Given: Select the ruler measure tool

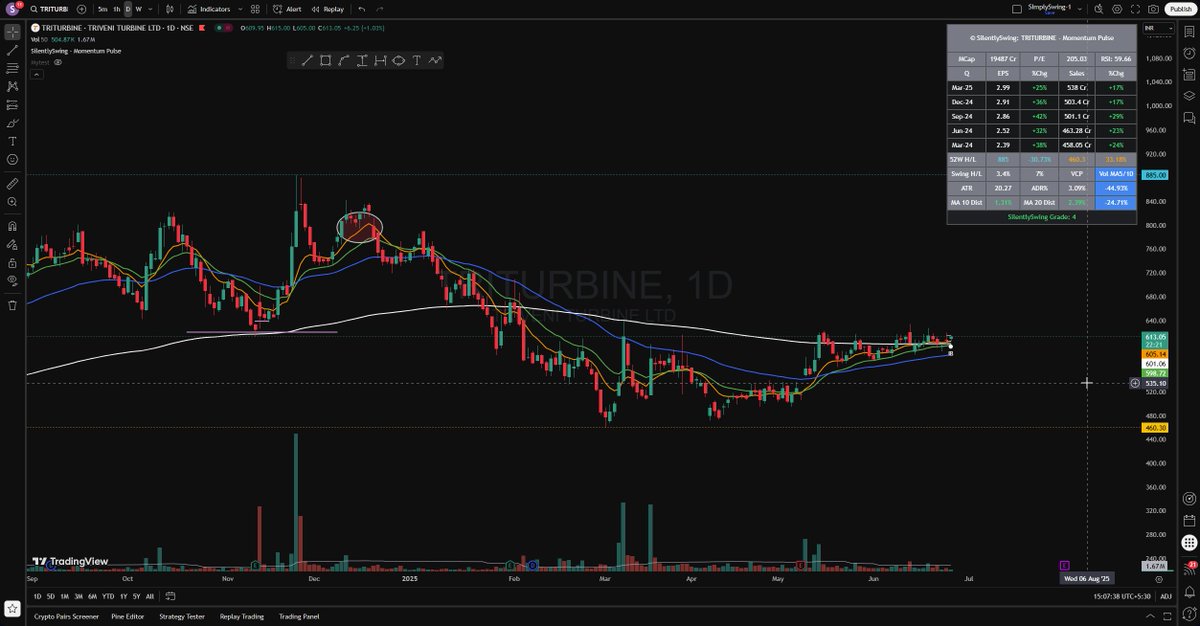Looking at the screenshot, I should [12, 184].
